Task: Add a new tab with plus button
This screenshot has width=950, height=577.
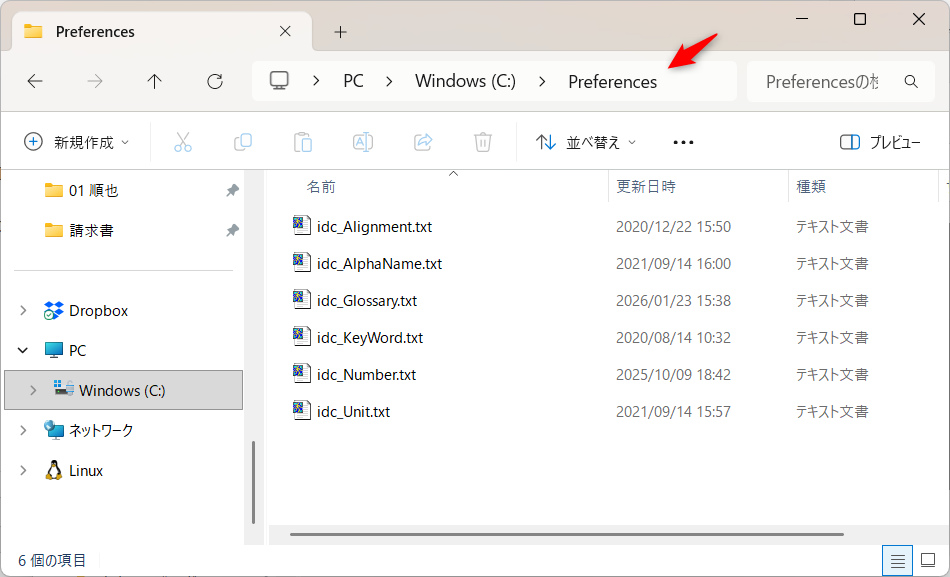Action: pyautogui.click(x=340, y=32)
